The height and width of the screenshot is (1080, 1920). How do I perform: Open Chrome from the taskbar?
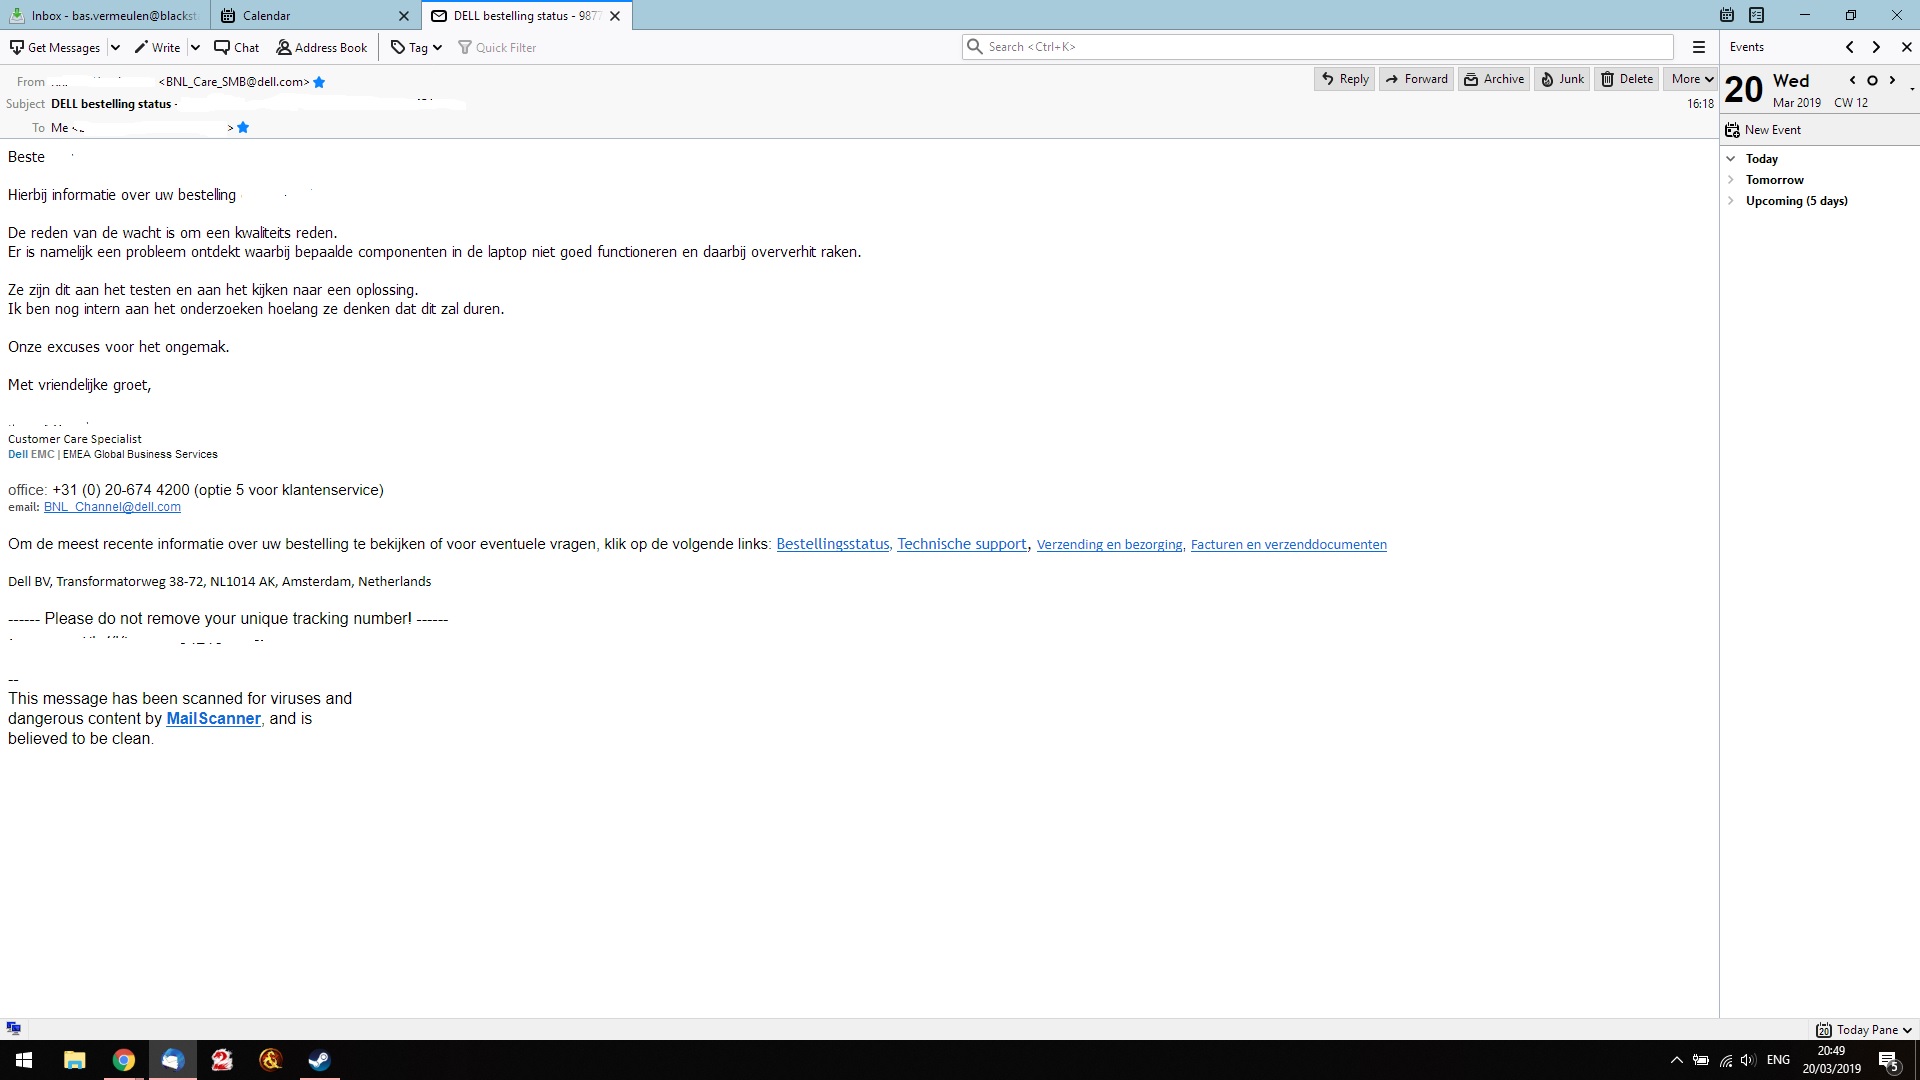click(x=124, y=1060)
